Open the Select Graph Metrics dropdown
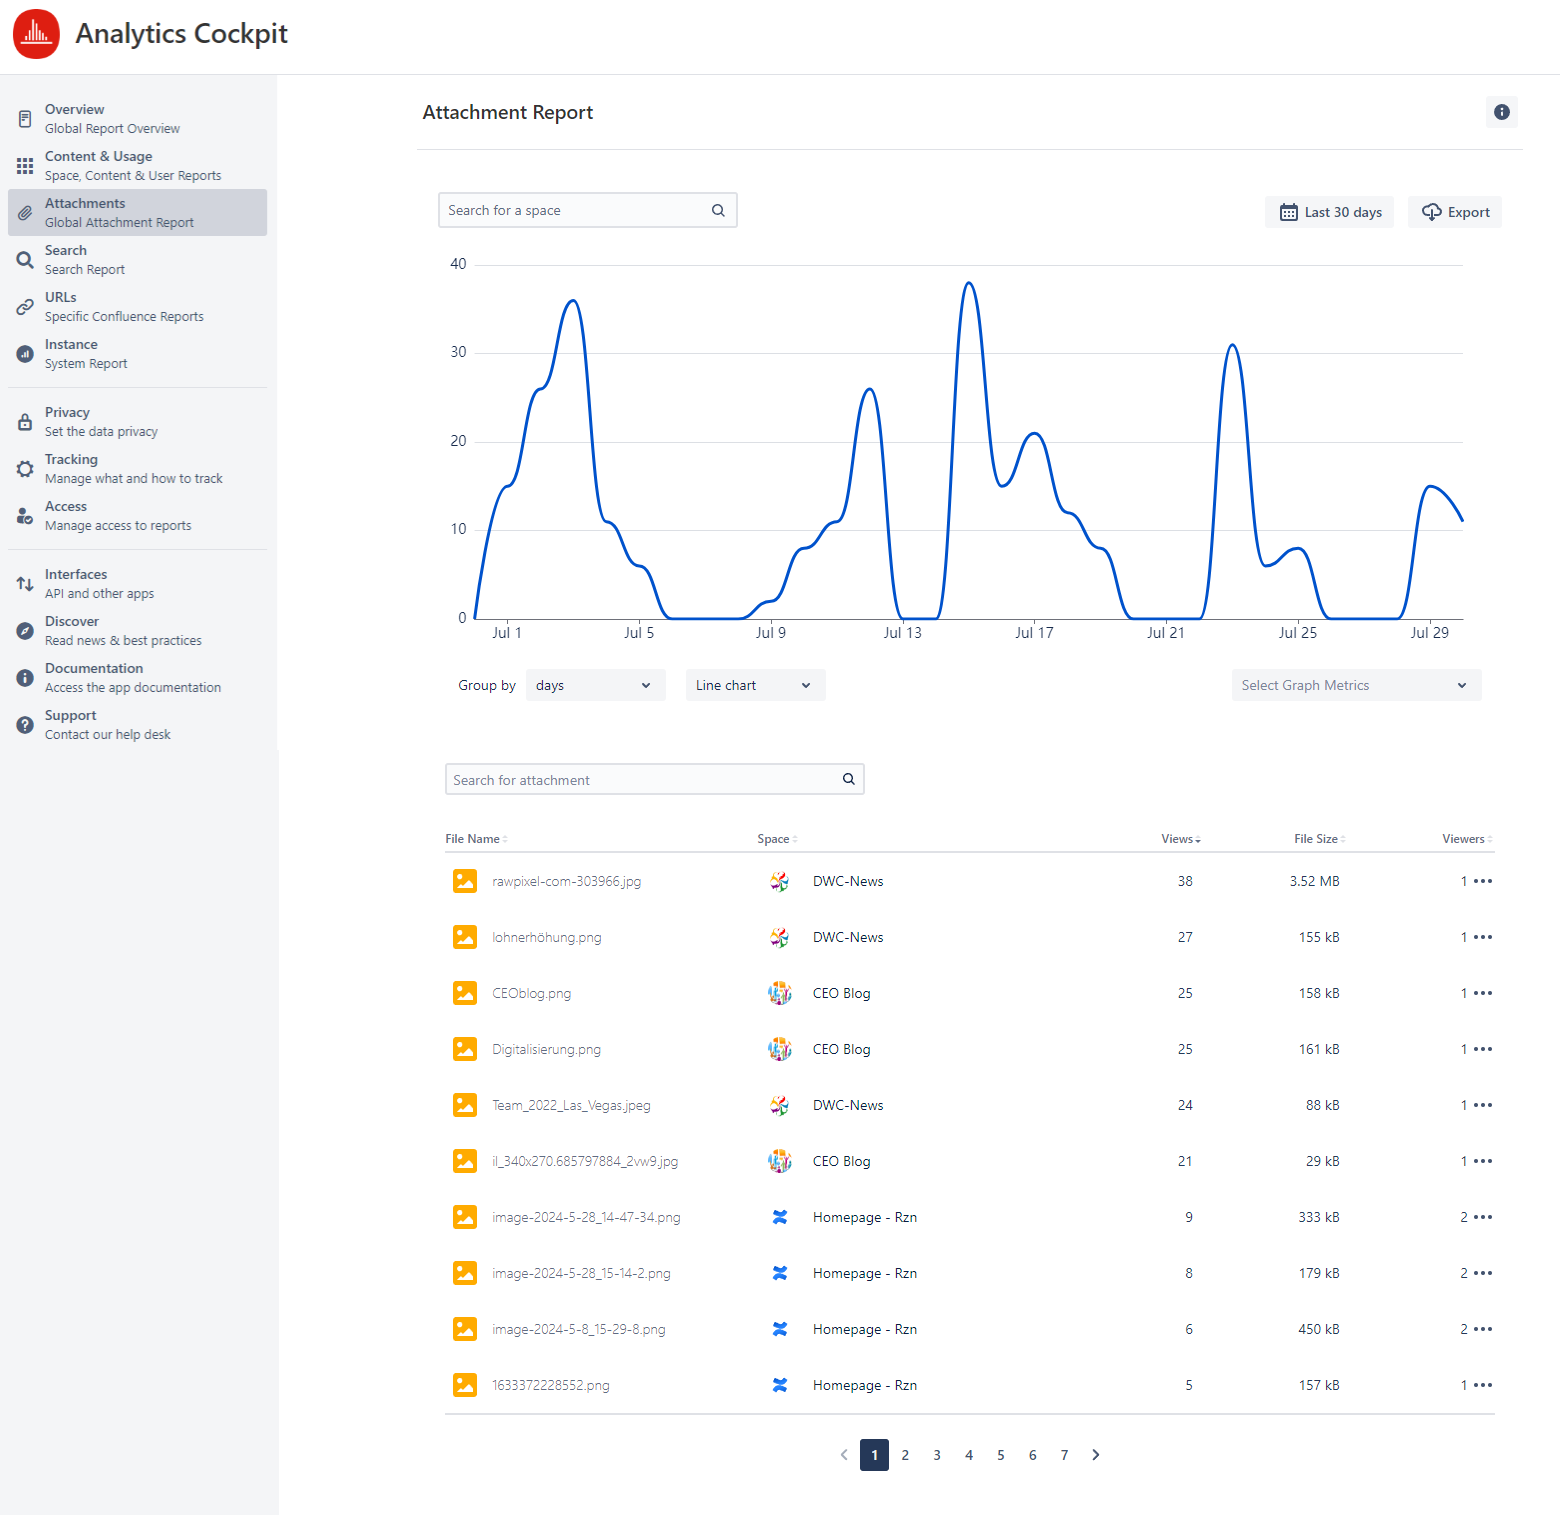Viewport: 1560px width, 1515px height. point(1355,685)
